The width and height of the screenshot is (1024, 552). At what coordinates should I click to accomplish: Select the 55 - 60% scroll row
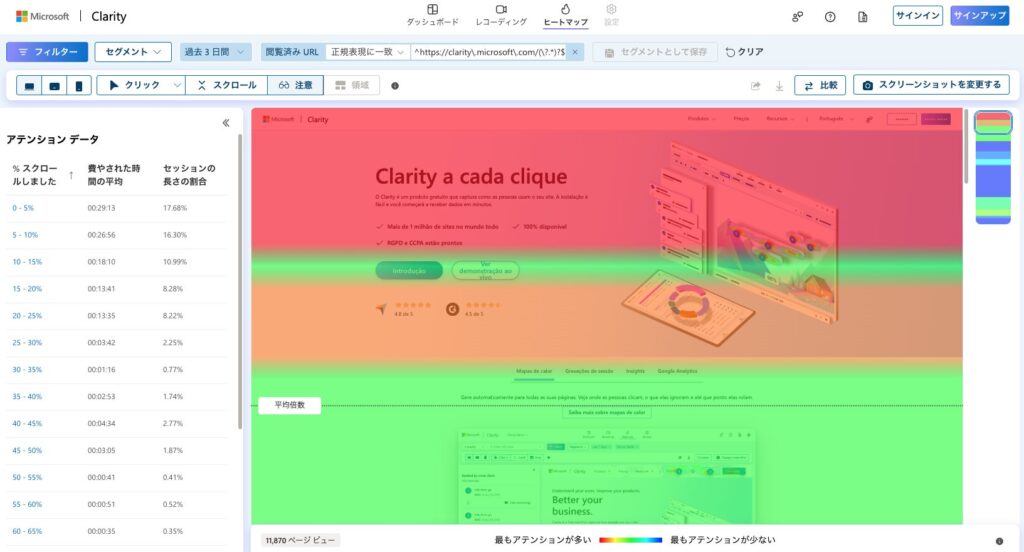pos(116,504)
